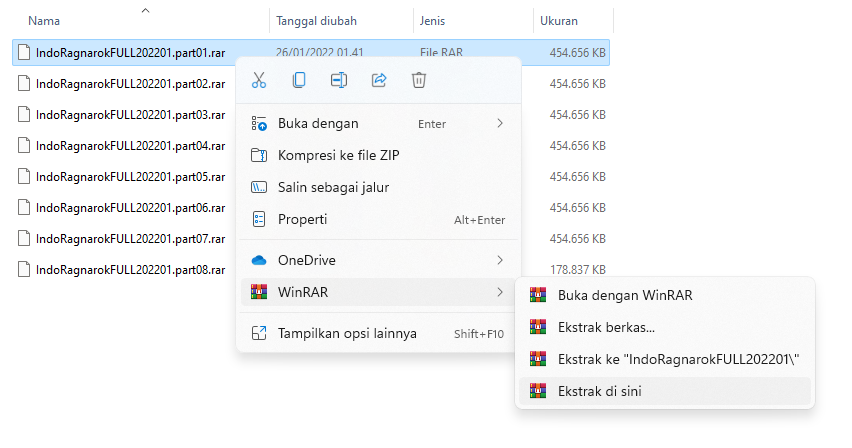The width and height of the screenshot is (852, 448).
Task: Sort by the Nama column header
Action: point(44,21)
